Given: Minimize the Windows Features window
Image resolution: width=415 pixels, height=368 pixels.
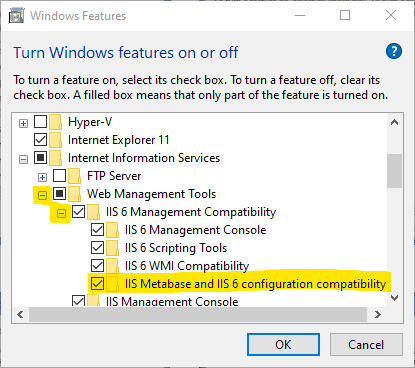Looking at the screenshot, I should tap(300, 15).
